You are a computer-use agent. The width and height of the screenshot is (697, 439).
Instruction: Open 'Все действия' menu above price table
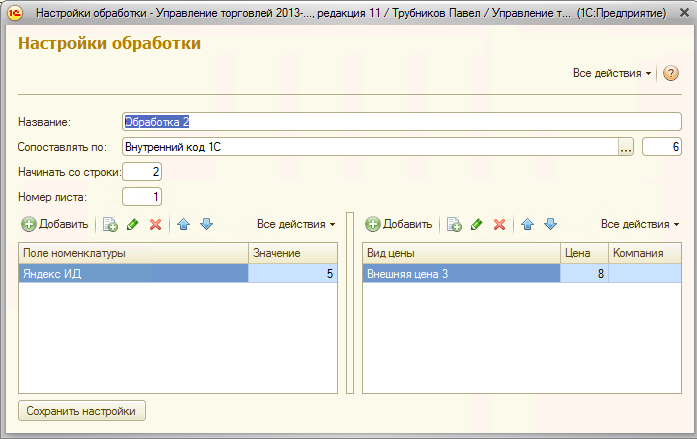tap(640, 225)
